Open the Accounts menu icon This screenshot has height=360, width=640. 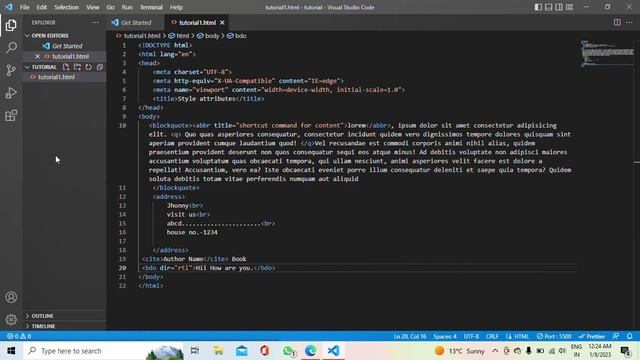point(11,297)
